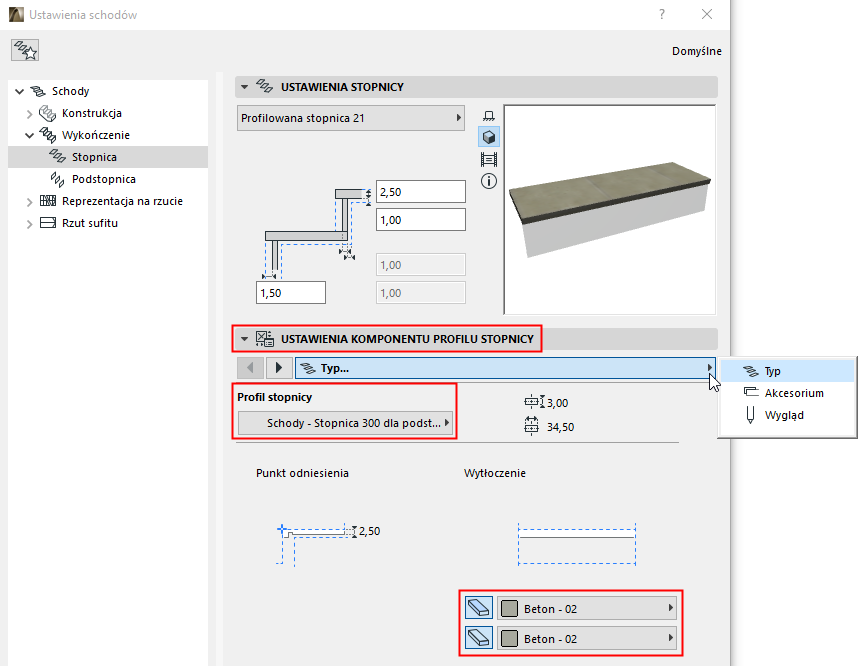Image resolution: width=858 pixels, height=666 pixels.
Task: Close the Ustawienia schodów dialog
Action: pyautogui.click(x=707, y=14)
